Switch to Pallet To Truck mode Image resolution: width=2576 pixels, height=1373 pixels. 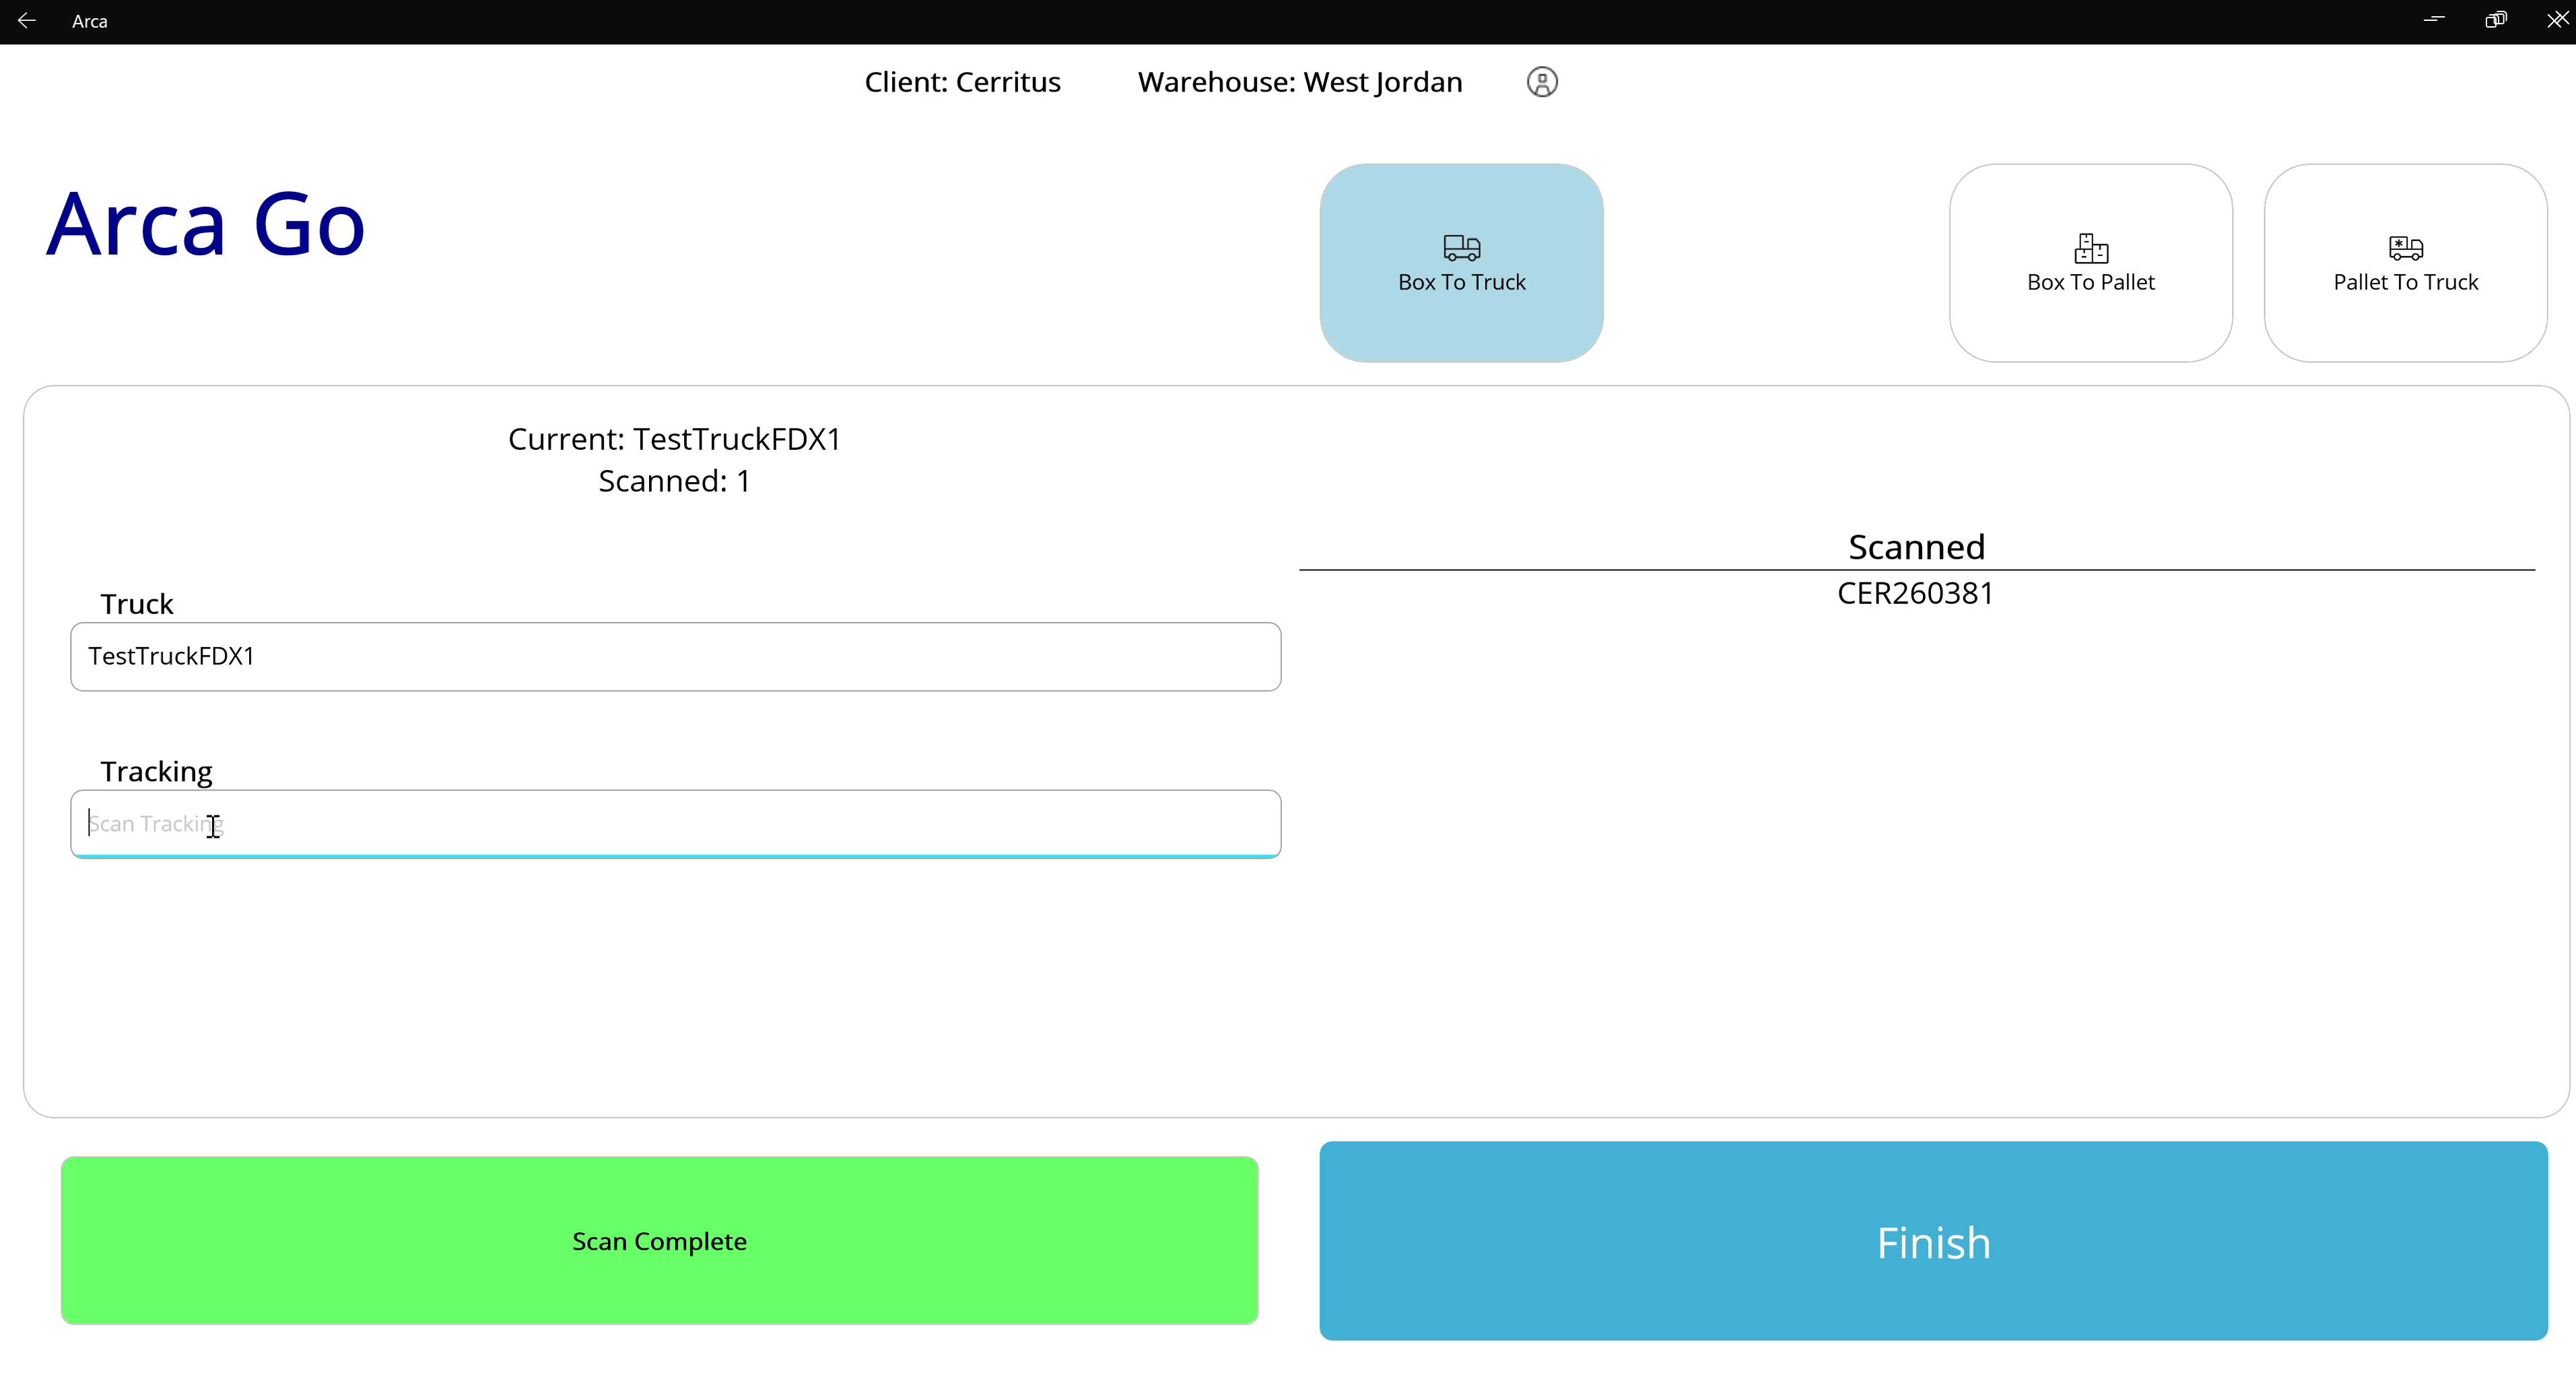point(2405,263)
